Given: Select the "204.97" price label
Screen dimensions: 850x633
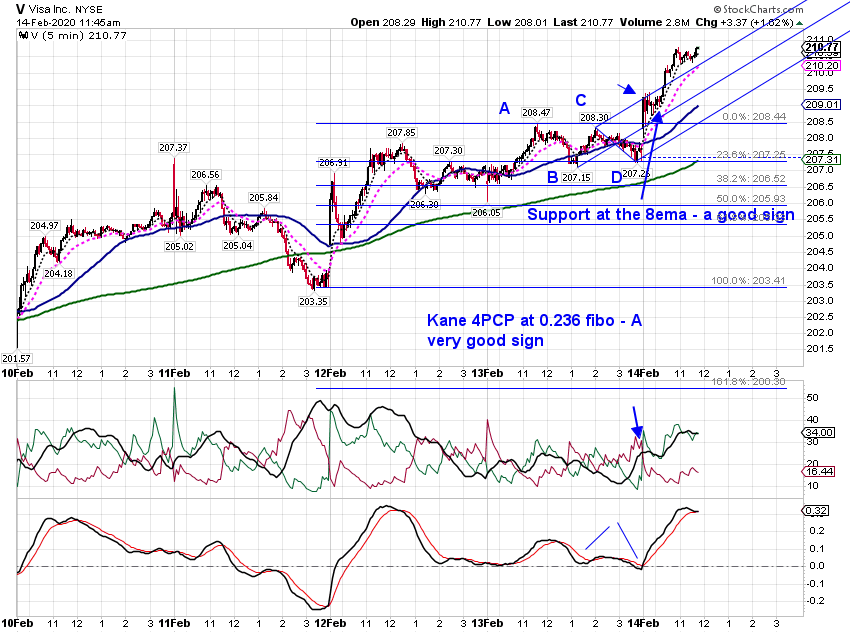Looking at the screenshot, I should click(44, 225).
